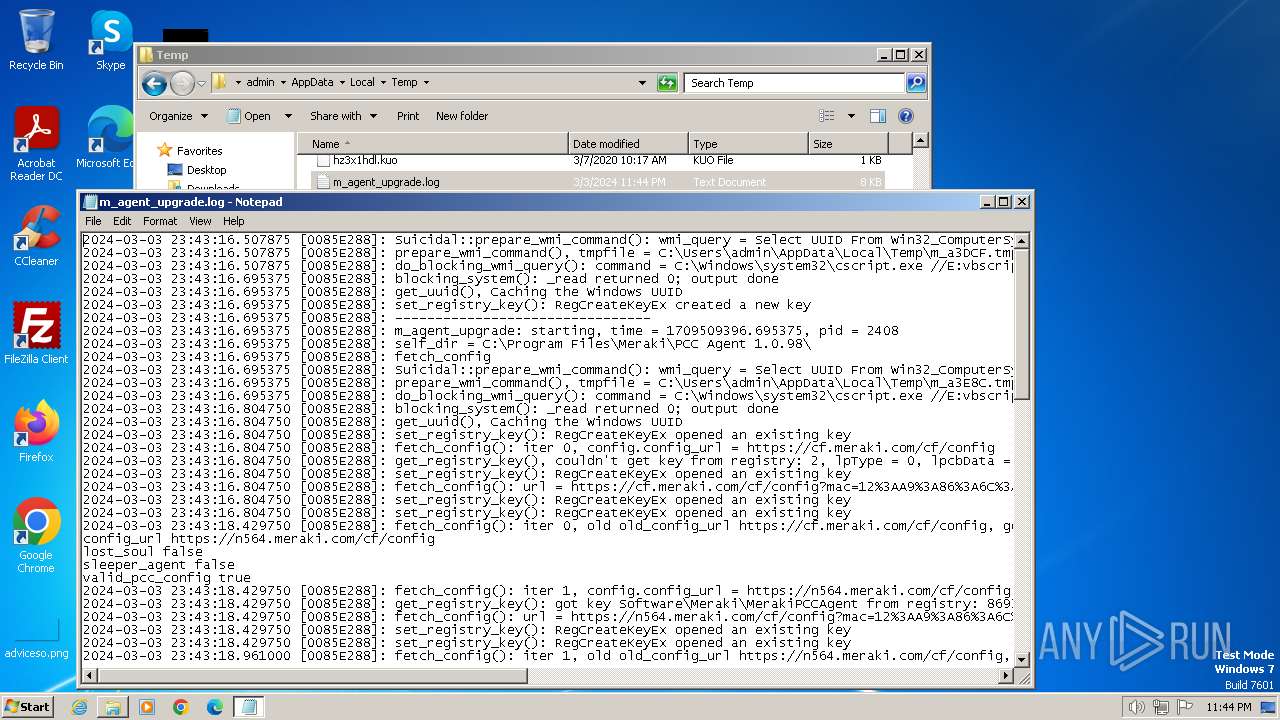Image resolution: width=1280 pixels, height=720 pixels.
Task: Click Explorer file list scroll up arrow
Action: click(x=921, y=141)
